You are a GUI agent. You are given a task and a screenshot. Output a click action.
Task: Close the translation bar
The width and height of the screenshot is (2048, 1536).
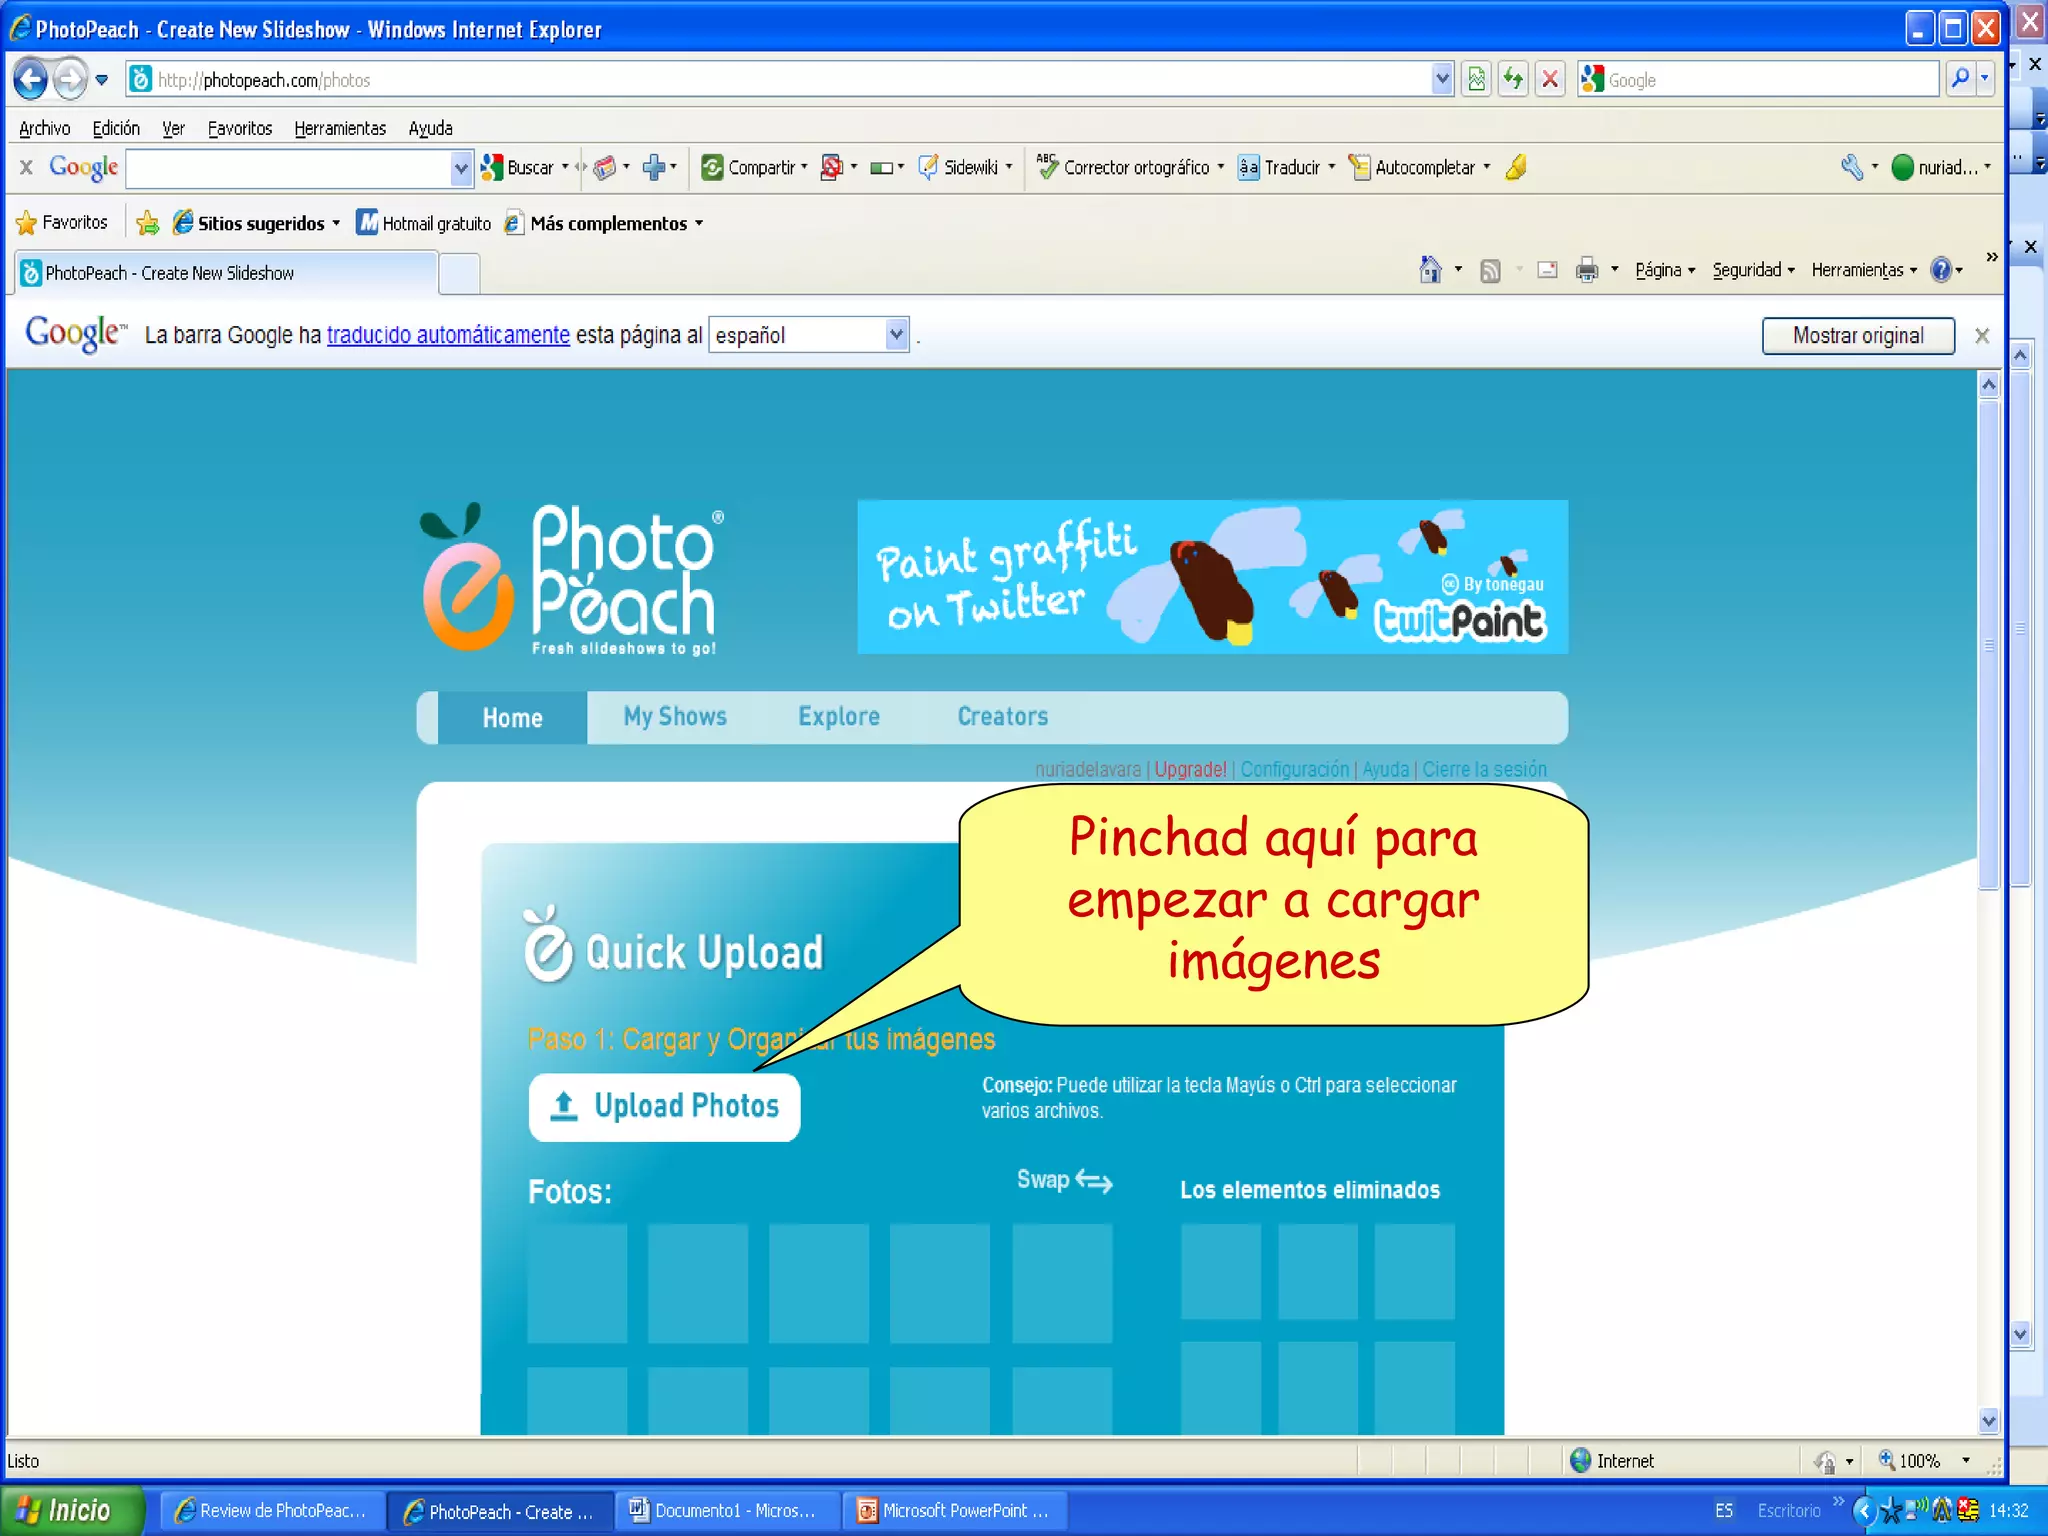pyautogui.click(x=1982, y=336)
